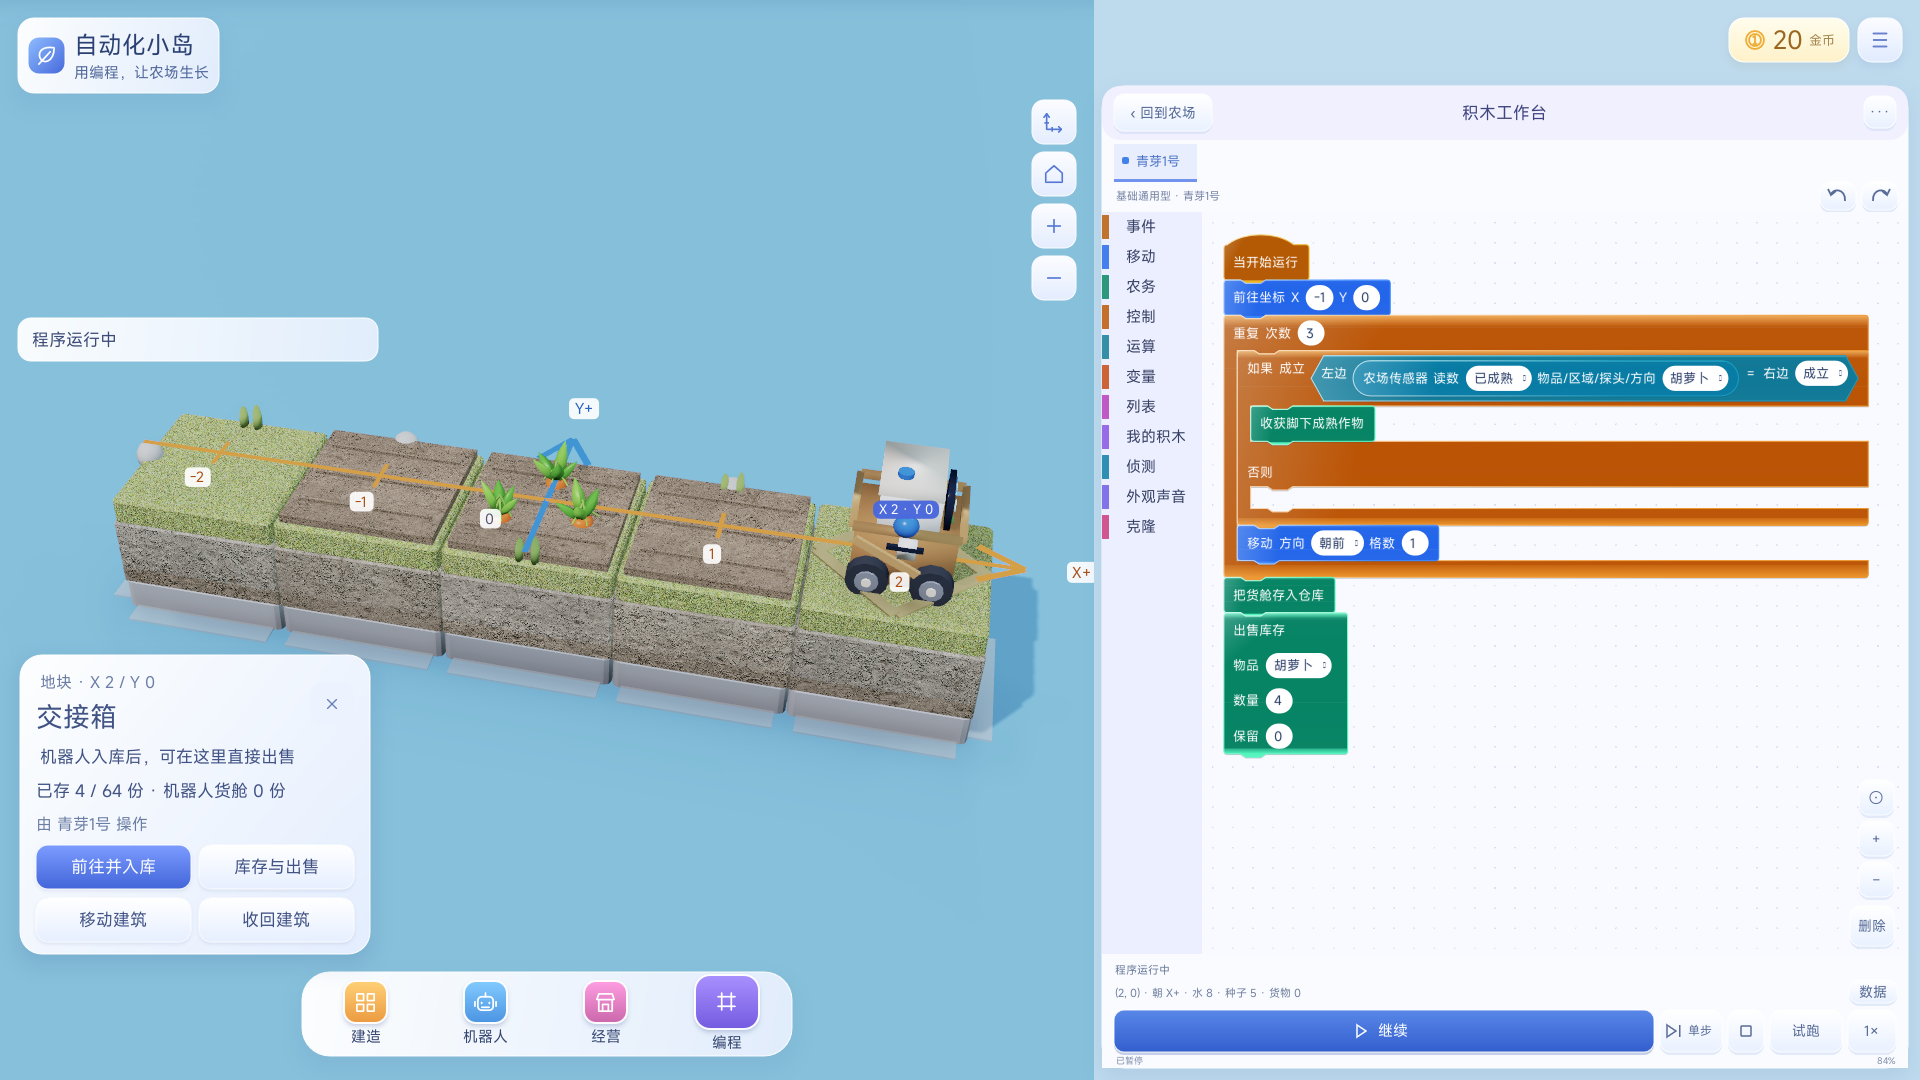Step the program with 单步
1920x1080 pixels.
1689,1031
